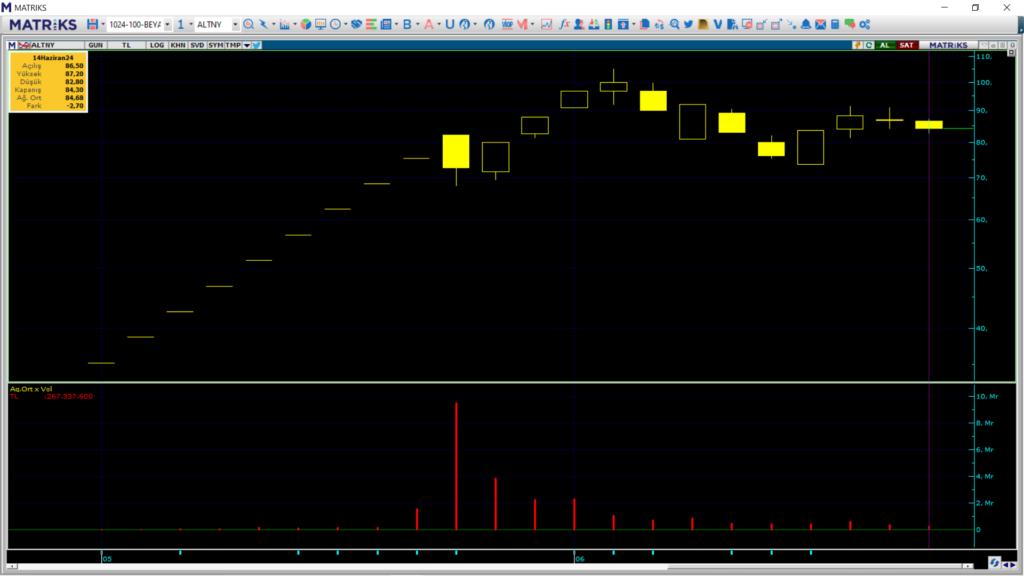This screenshot has width=1024, height=576.
Task: Click the VIOP icon in toolbar
Action: (507, 24)
